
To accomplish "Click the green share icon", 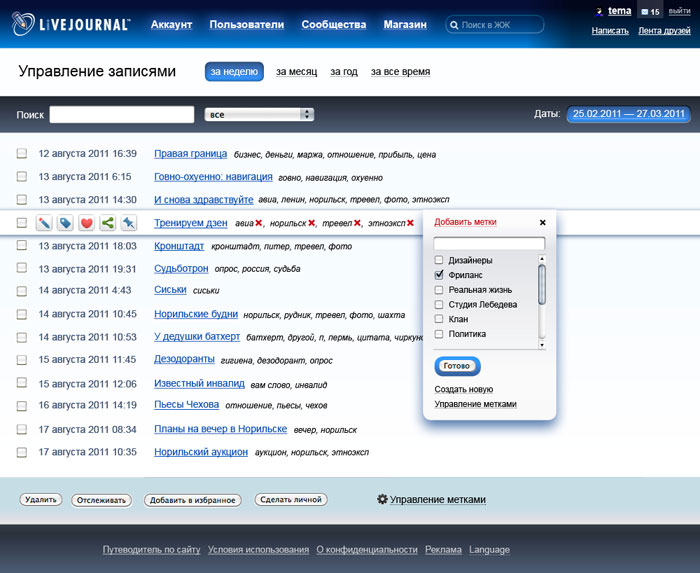I will point(108,223).
